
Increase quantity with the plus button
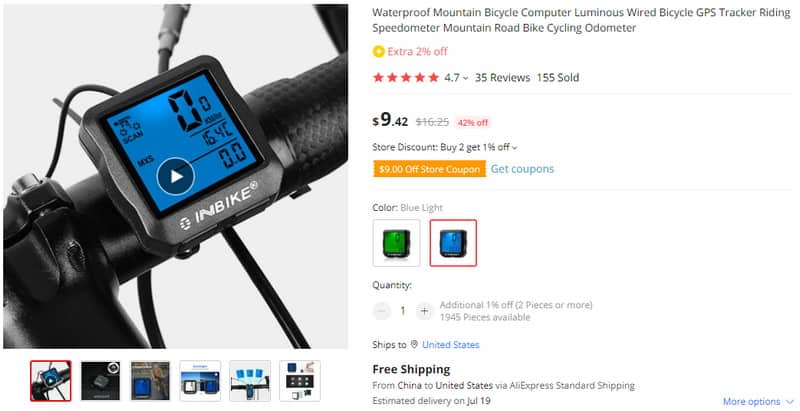coord(424,311)
